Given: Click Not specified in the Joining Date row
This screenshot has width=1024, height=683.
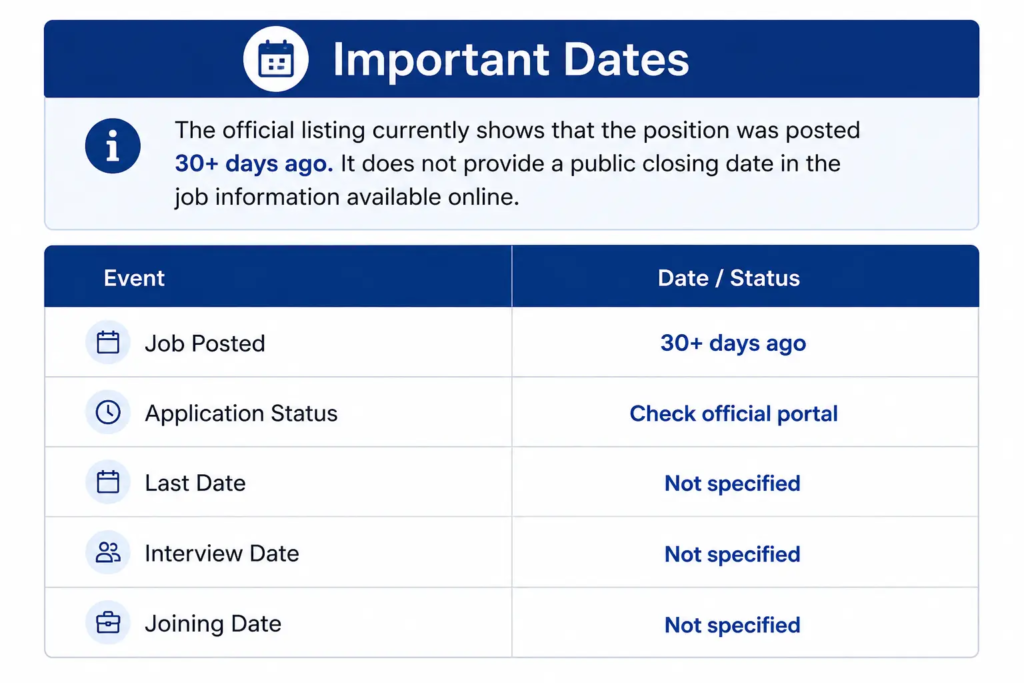Looking at the screenshot, I should [732, 625].
